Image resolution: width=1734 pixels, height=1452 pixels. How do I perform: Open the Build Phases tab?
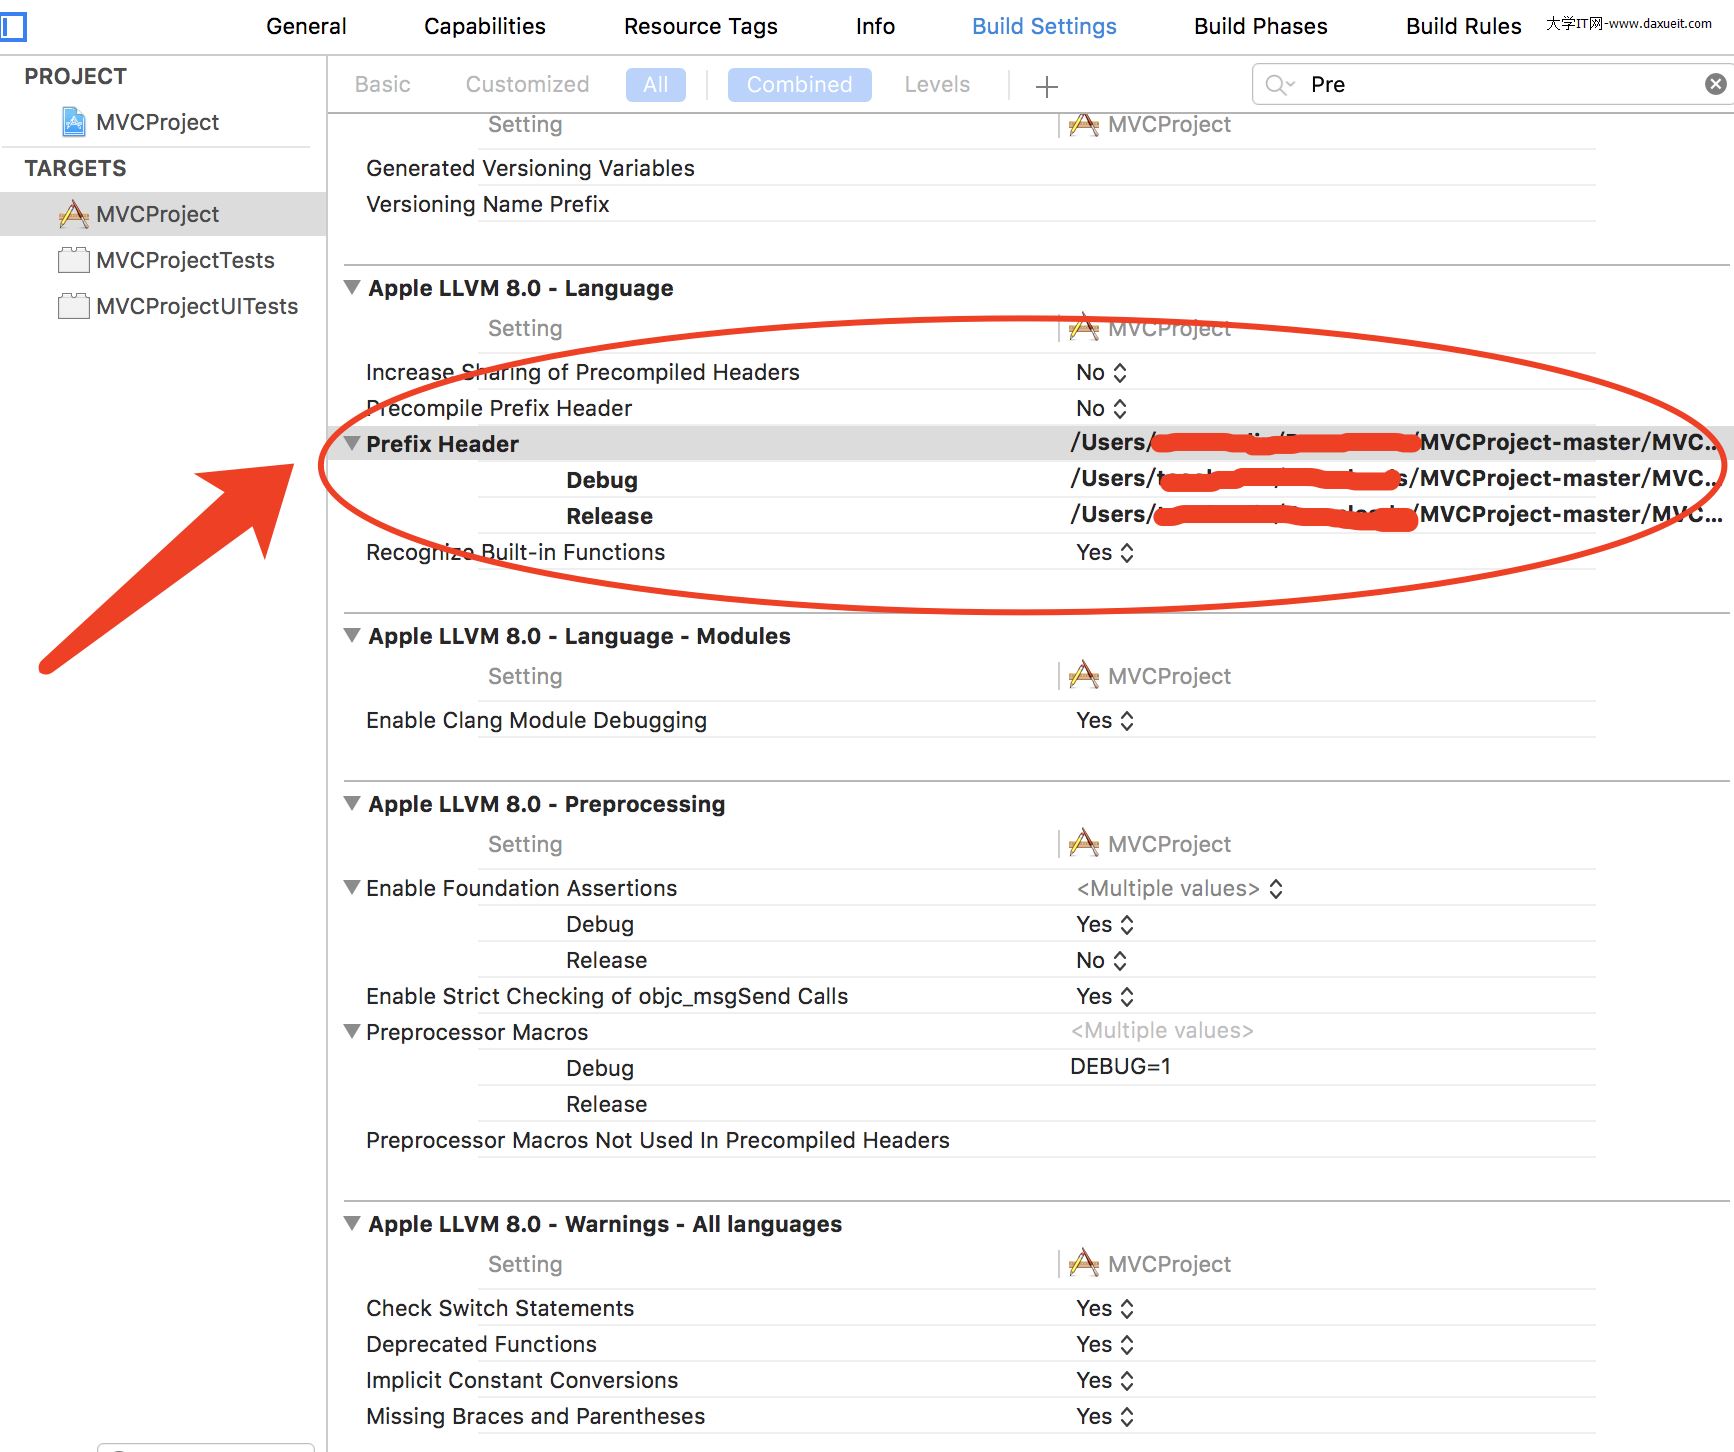(x=1260, y=26)
